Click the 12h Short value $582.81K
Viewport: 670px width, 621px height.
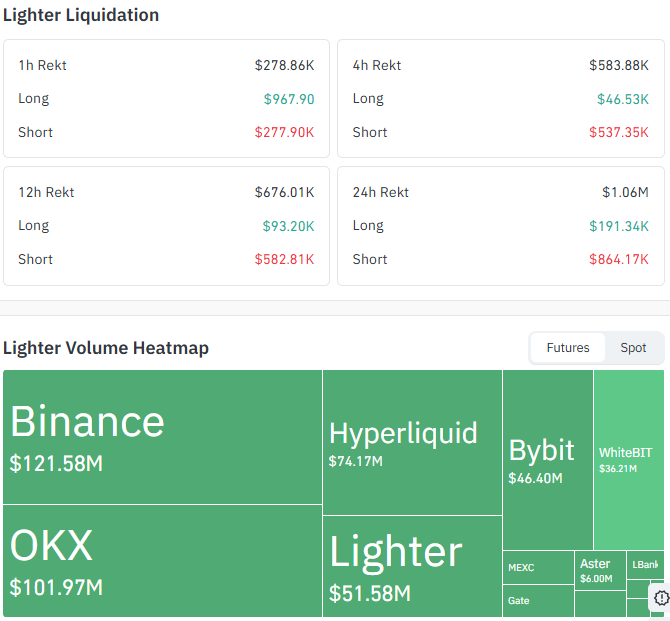(x=284, y=259)
